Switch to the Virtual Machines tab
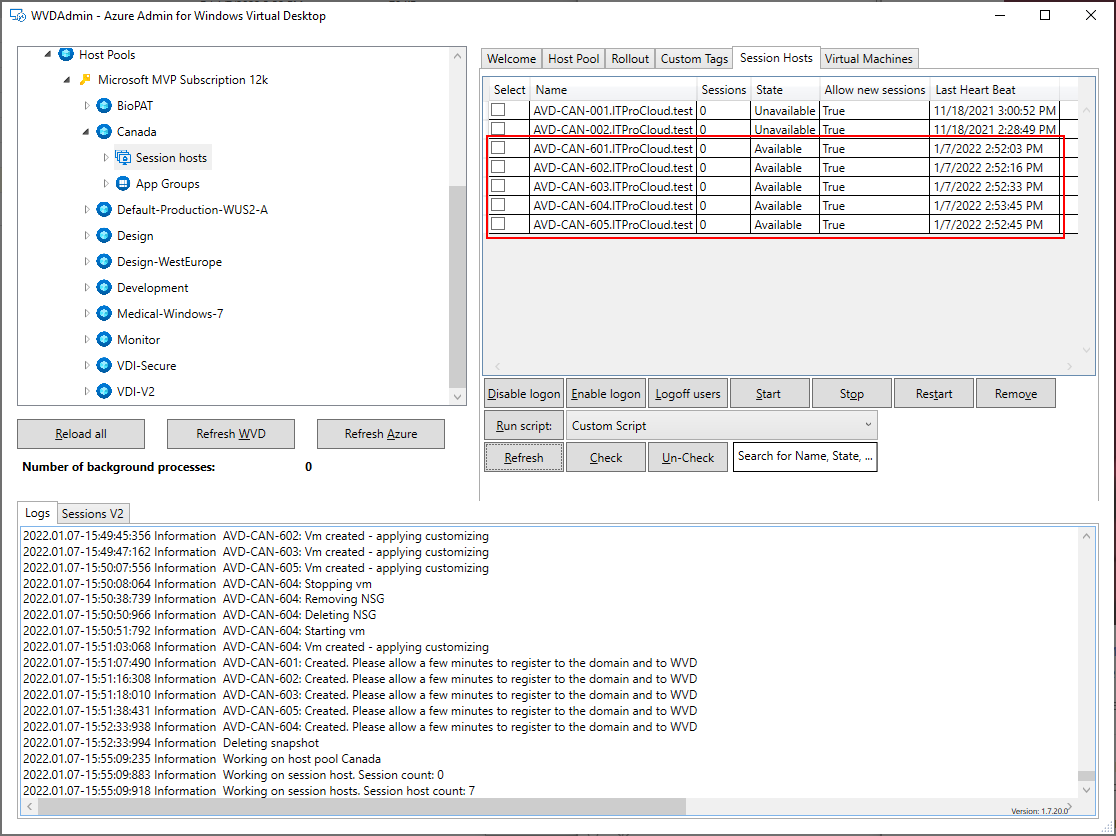 (868, 59)
